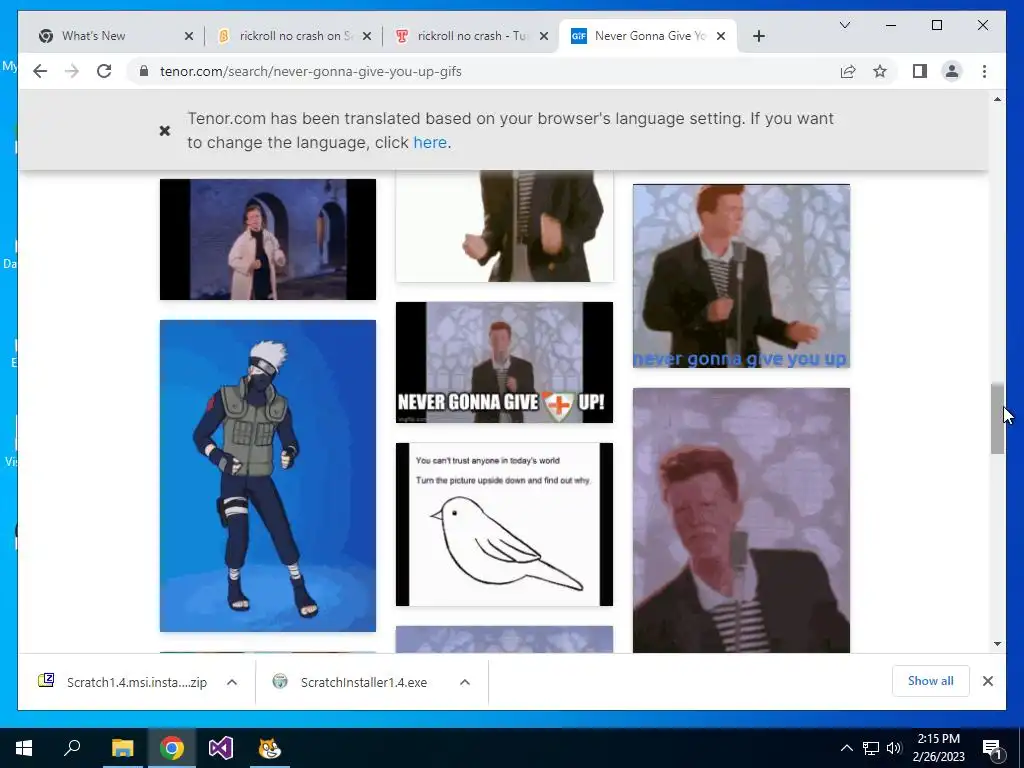Open the Windows notification center
Image resolution: width=1024 pixels, height=768 pixels.
tap(993, 748)
